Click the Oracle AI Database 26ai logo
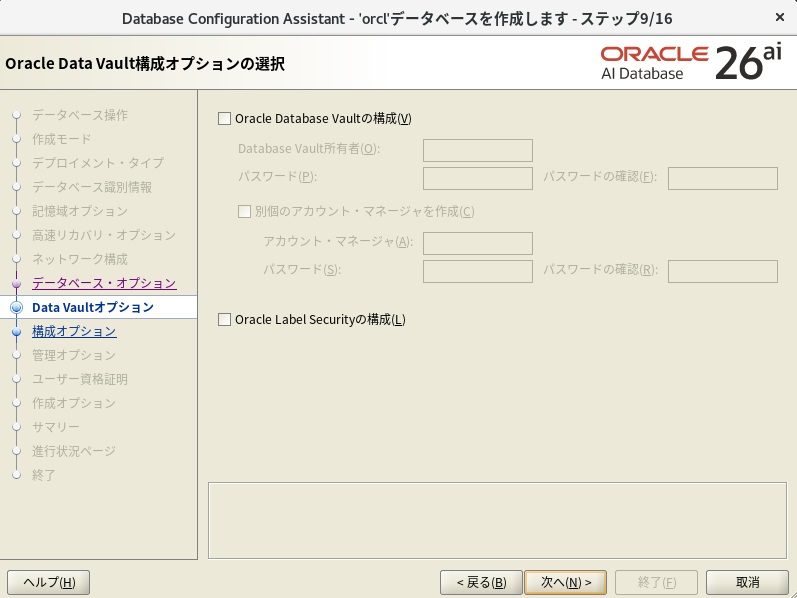This screenshot has width=797, height=598. (x=691, y=63)
